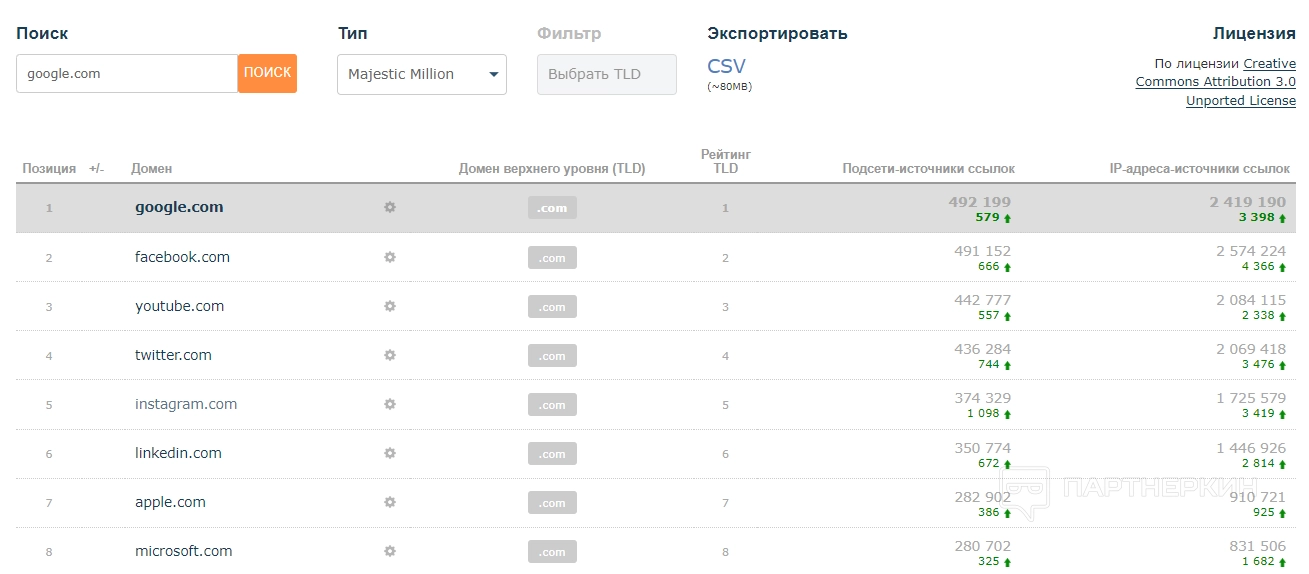Viewport: 1309px width, 574px height.
Task: Click the Лицензия heading
Action: (1254, 33)
